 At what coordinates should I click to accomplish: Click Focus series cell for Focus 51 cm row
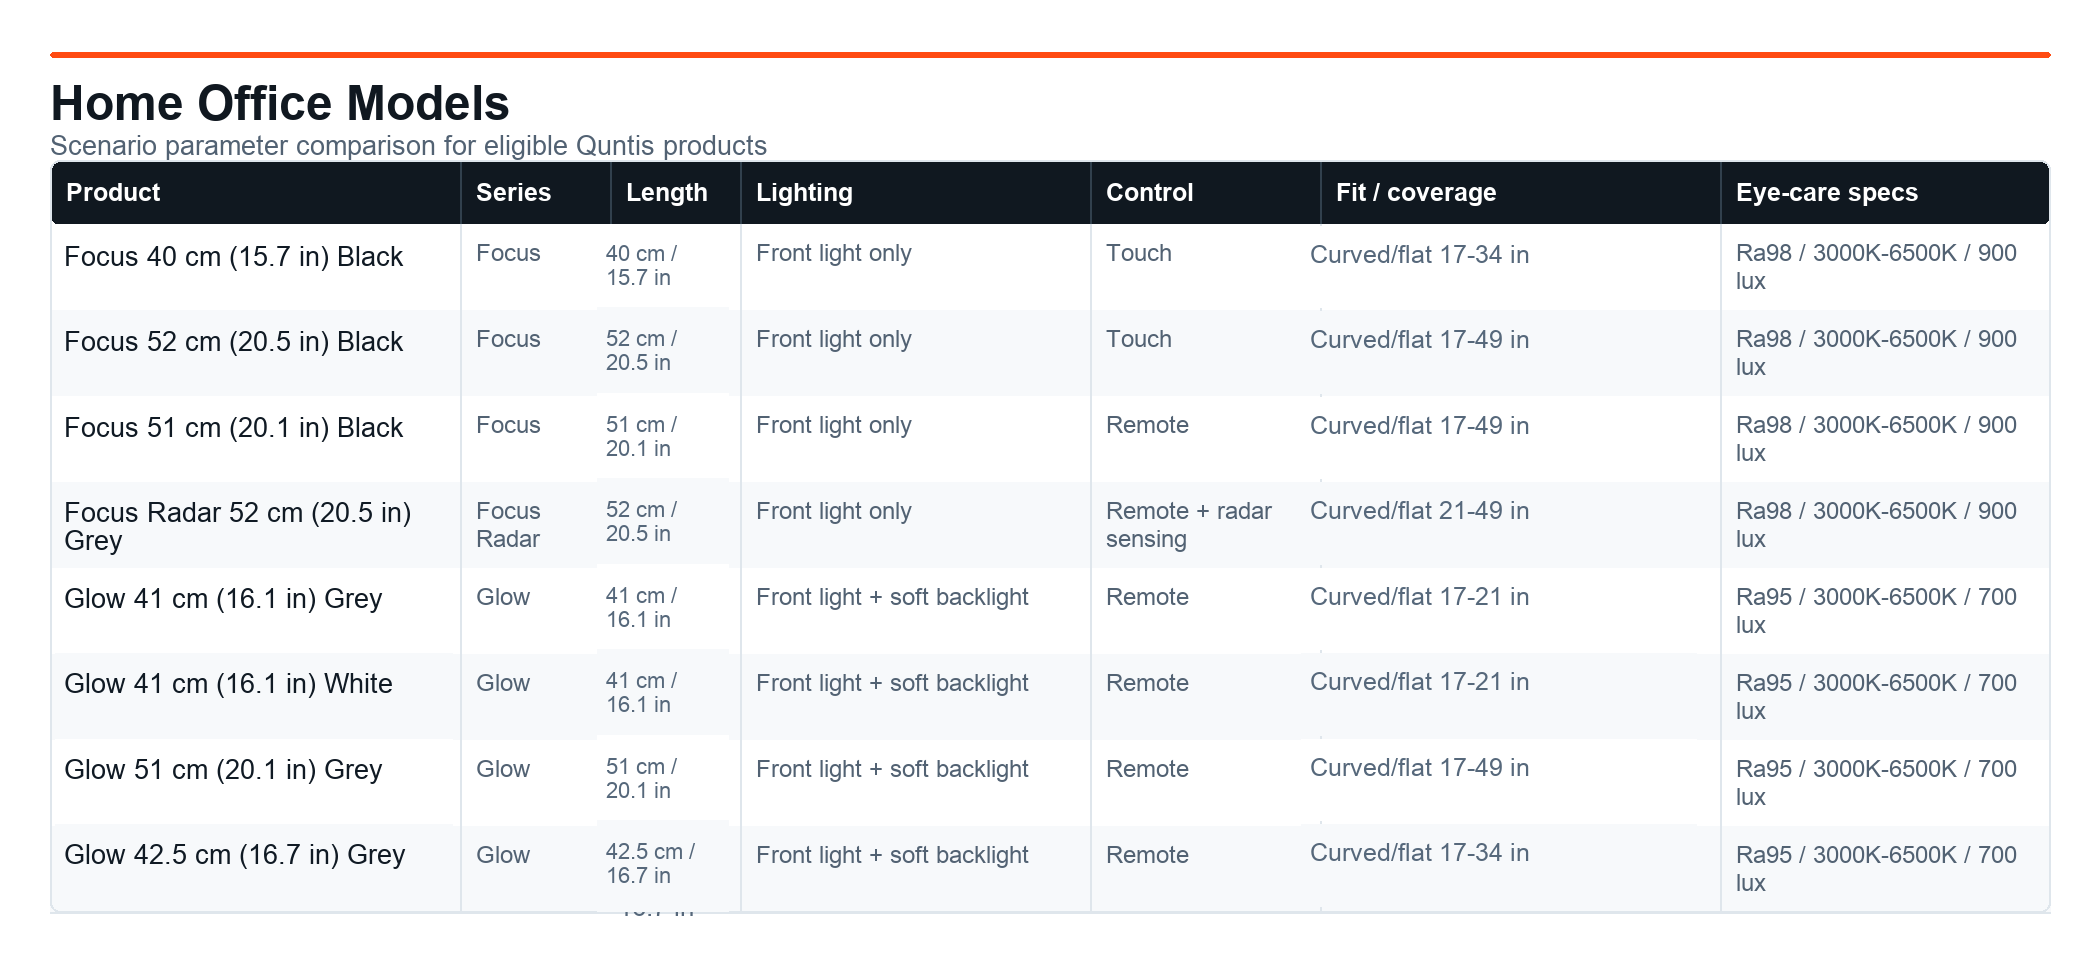pos(508,425)
